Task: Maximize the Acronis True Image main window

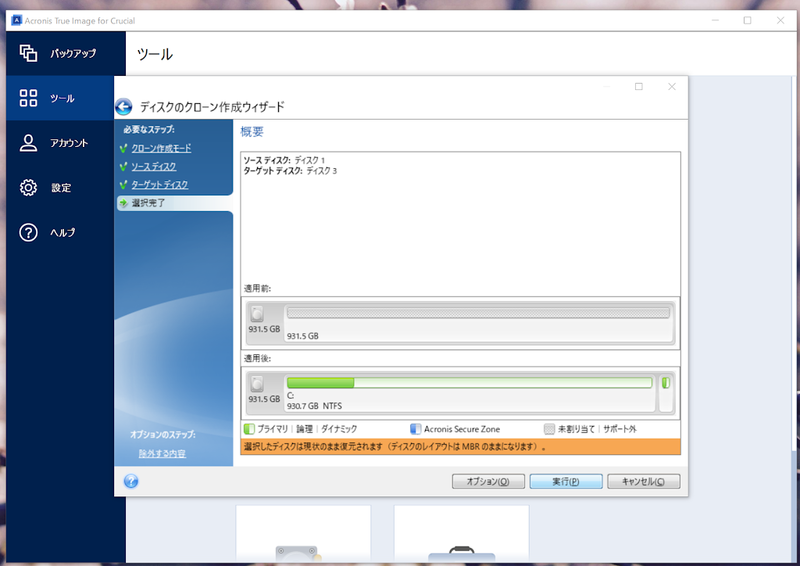Action: coord(747,20)
